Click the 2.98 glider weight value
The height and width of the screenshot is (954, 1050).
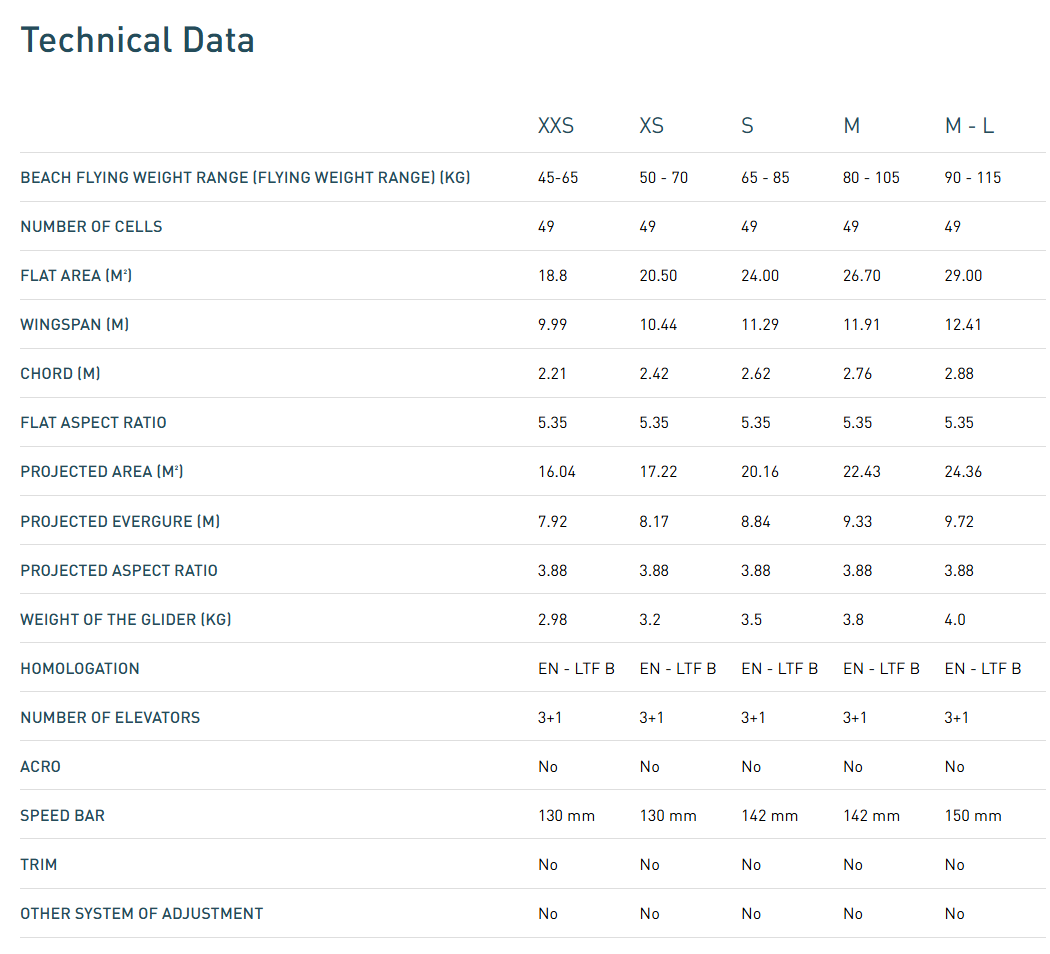coord(552,620)
